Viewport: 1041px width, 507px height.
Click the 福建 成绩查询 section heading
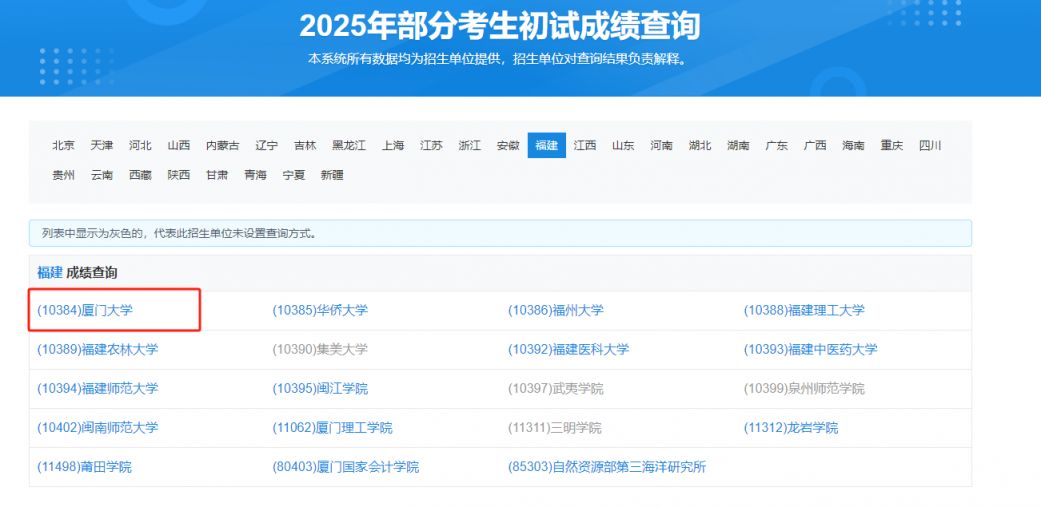pyautogui.click(x=77, y=273)
